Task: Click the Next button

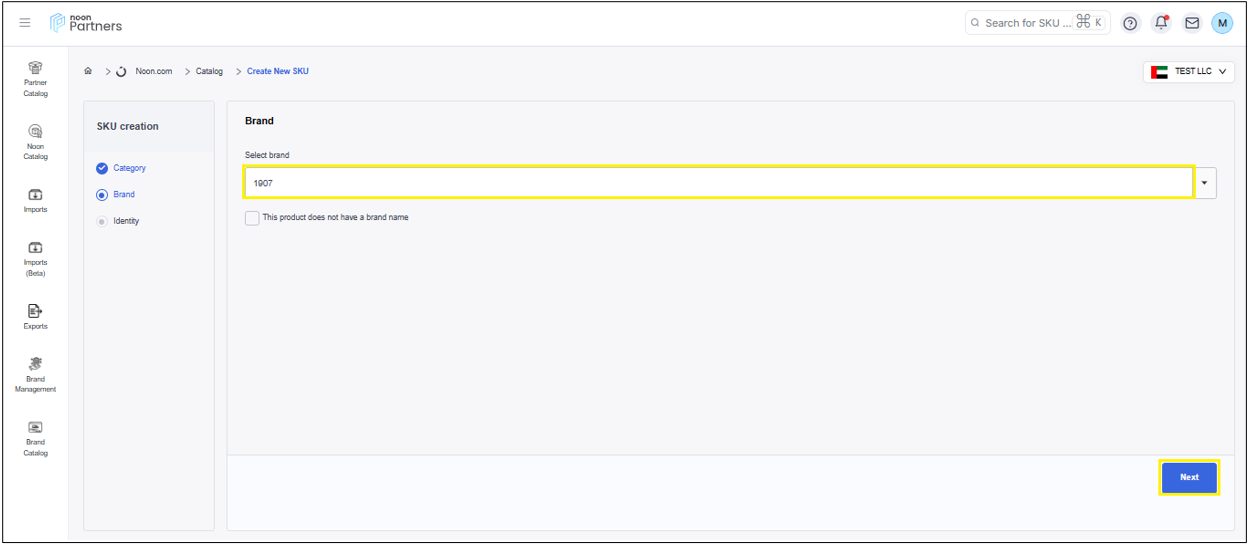Action: (x=1188, y=478)
